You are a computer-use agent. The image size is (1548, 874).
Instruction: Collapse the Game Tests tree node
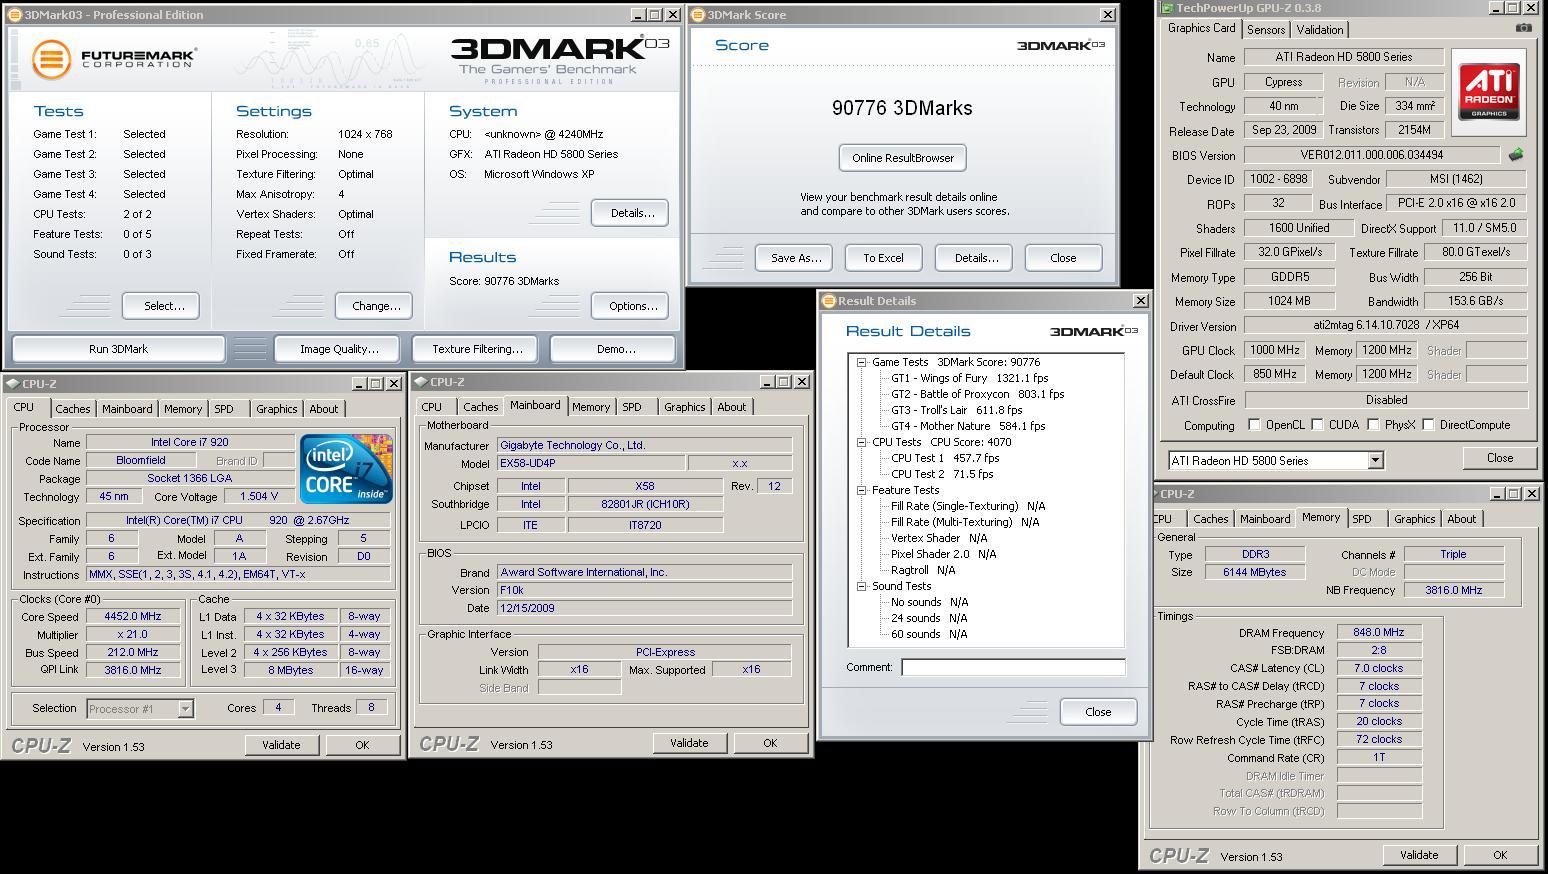point(861,362)
